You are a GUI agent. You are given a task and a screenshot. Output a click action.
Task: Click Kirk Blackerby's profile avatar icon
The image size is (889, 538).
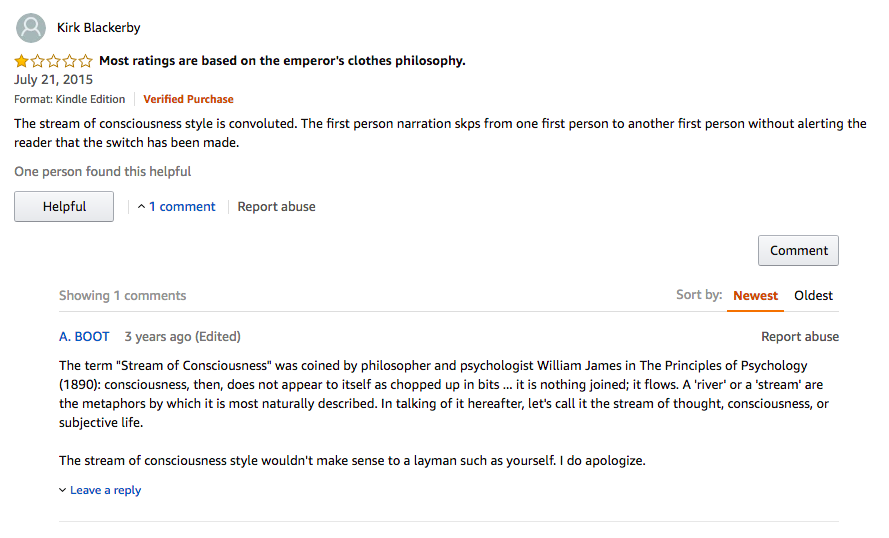click(x=31, y=28)
